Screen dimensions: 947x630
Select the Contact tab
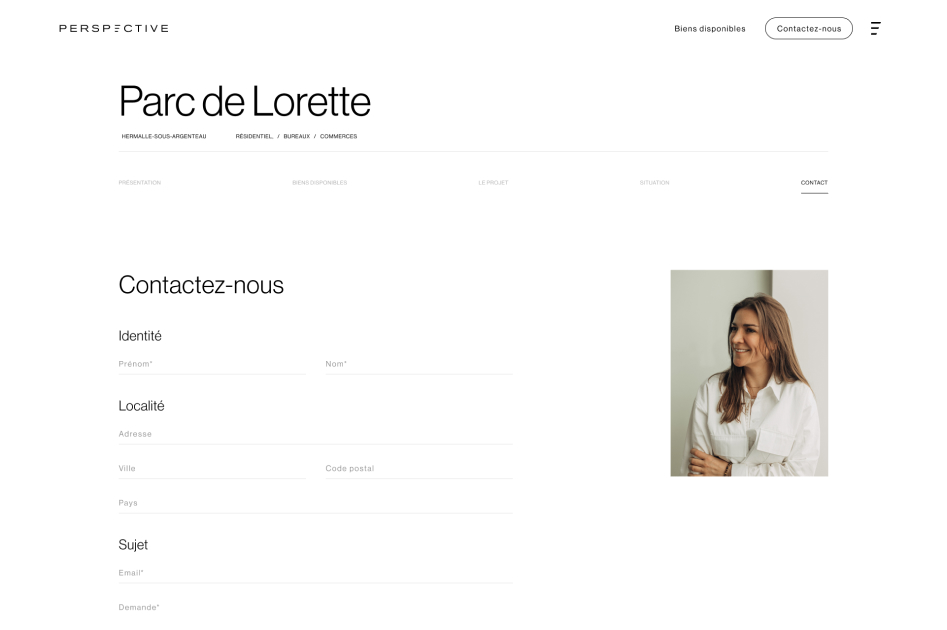pos(814,182)
